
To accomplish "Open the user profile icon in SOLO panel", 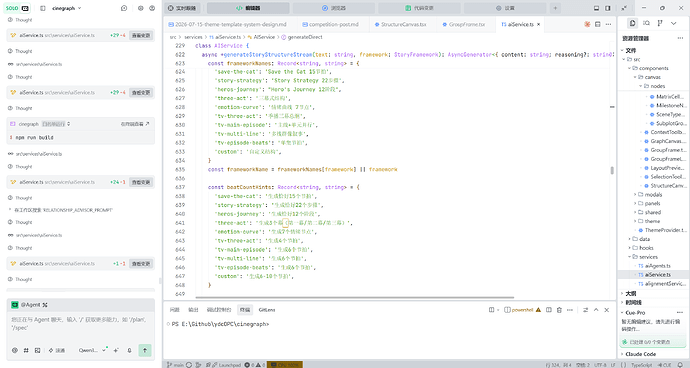I will (152, 8).
